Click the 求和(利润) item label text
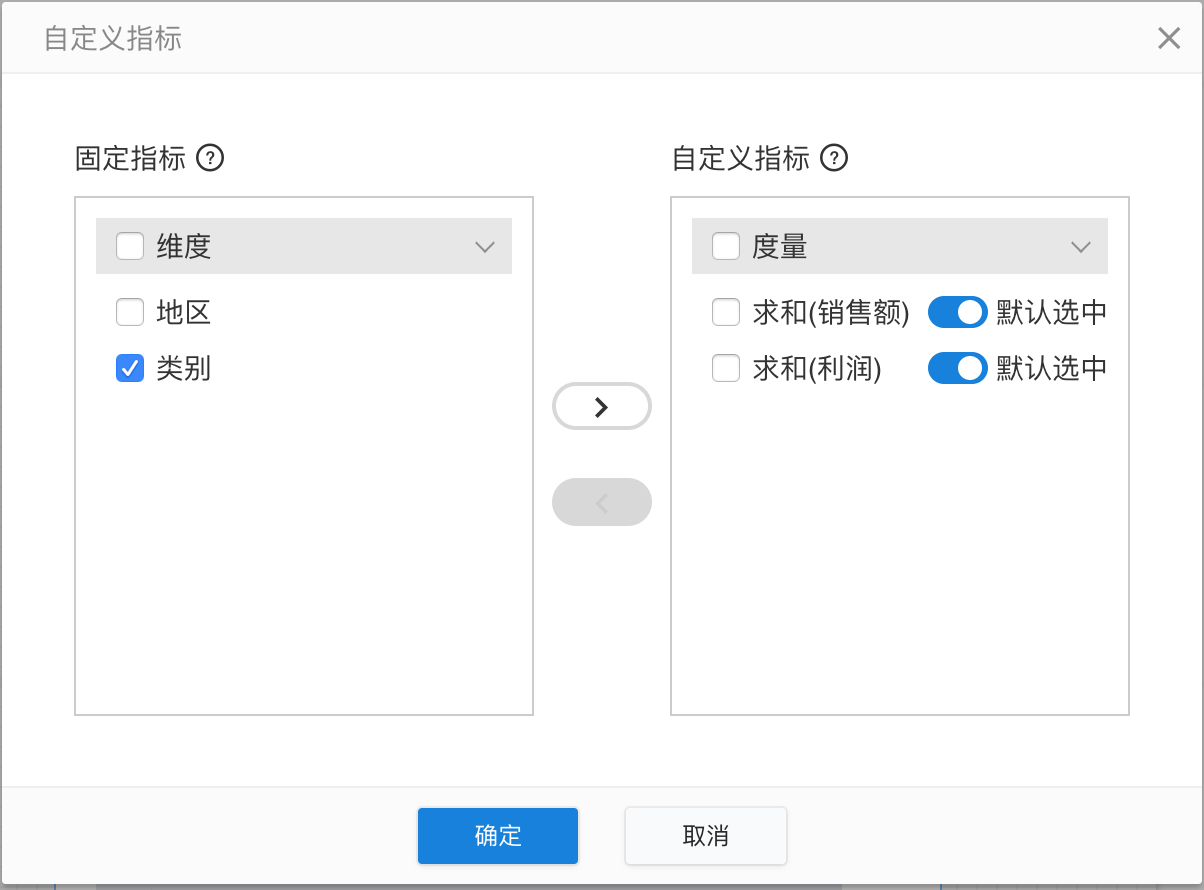This screenshot has width=1204, height=890. pyautogui.click(x=817, y=369)
